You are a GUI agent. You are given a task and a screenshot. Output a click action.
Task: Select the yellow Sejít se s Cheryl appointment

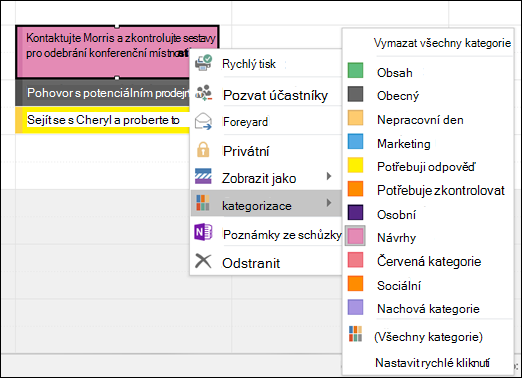103,120
